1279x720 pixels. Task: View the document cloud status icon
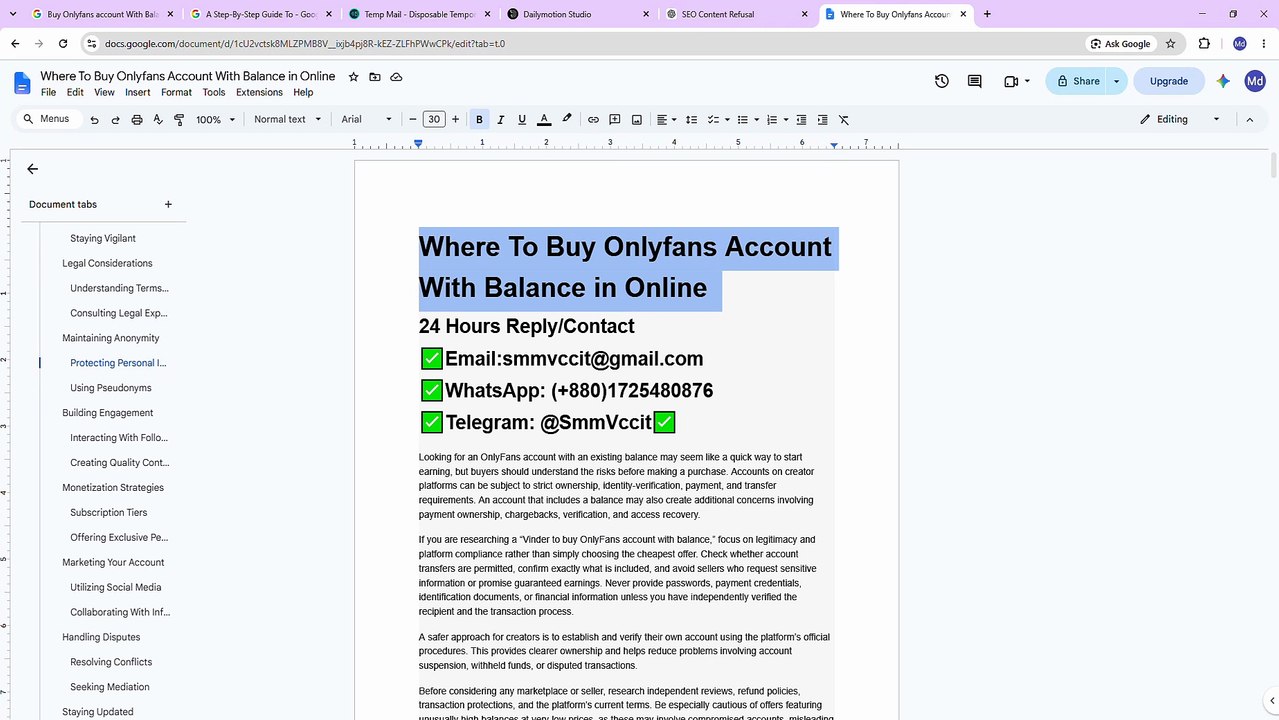point(396,77)
